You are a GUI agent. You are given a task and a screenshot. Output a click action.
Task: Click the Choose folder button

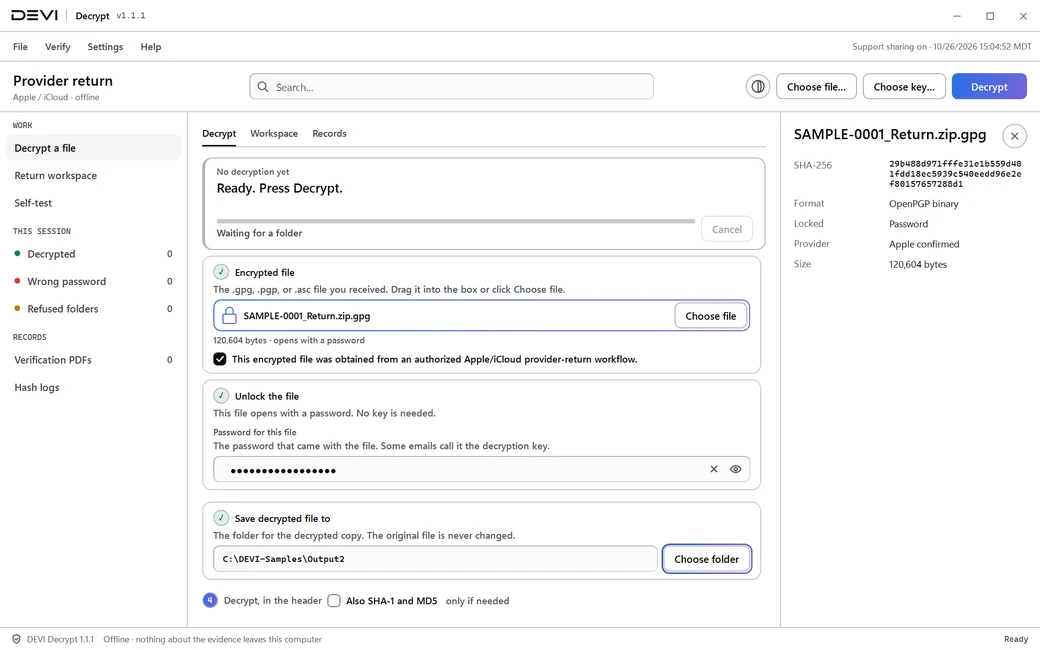706,559
